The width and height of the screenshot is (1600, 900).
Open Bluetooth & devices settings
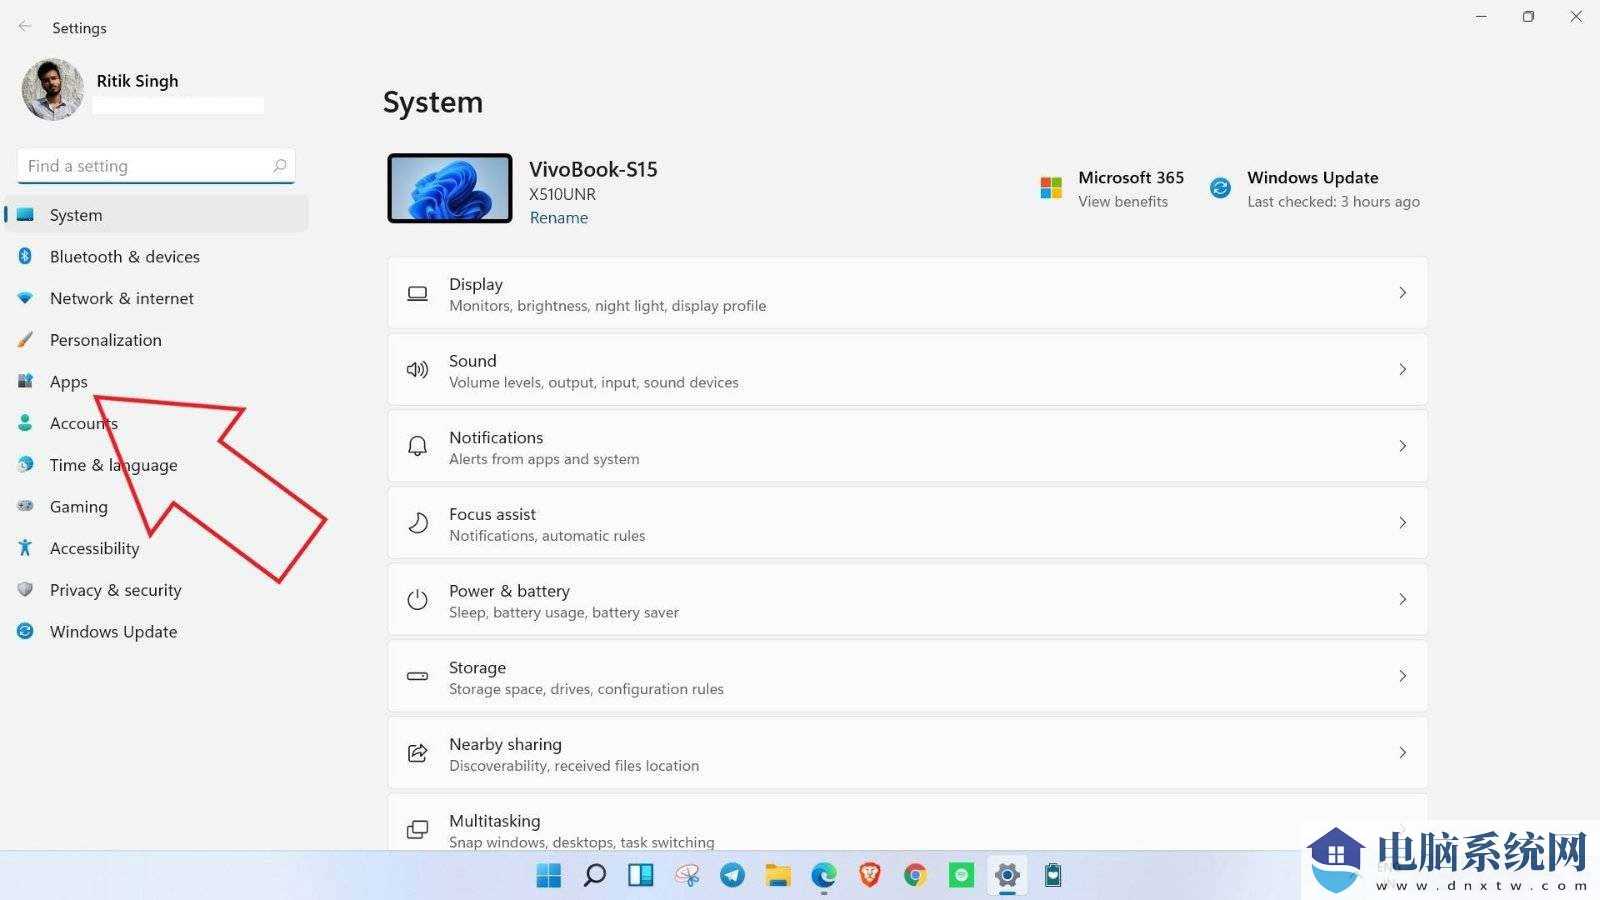click(157, 257)
